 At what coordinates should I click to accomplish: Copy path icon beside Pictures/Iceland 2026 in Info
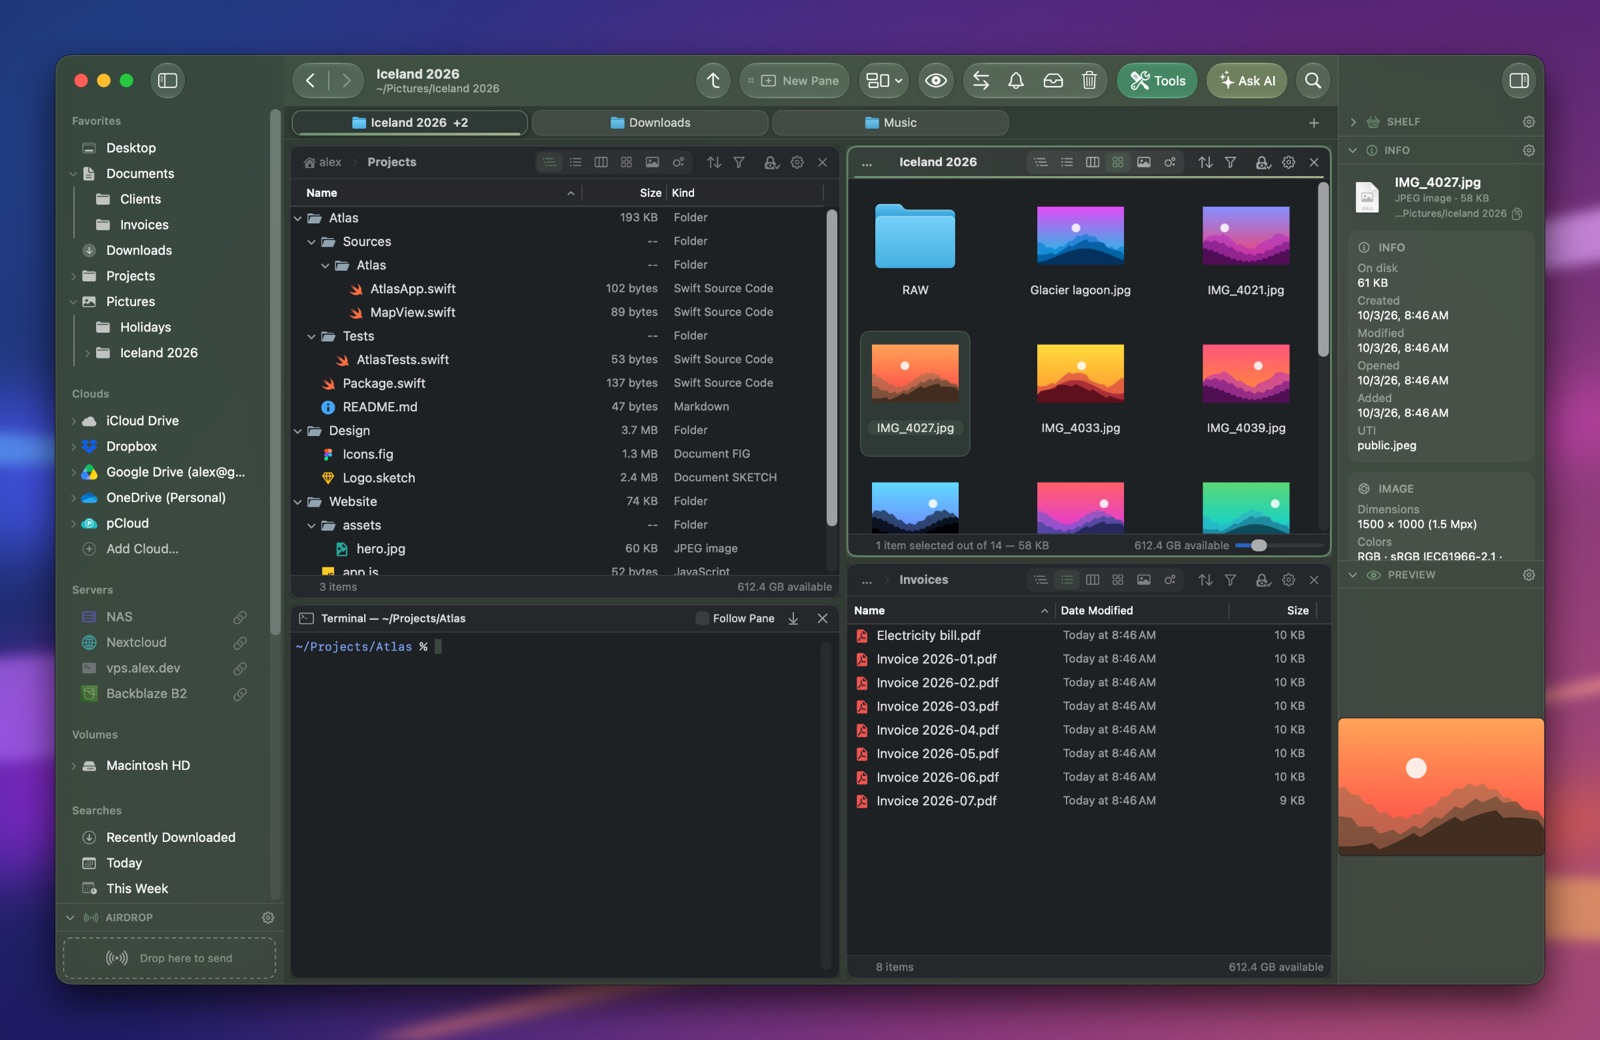click(1517, 214)
